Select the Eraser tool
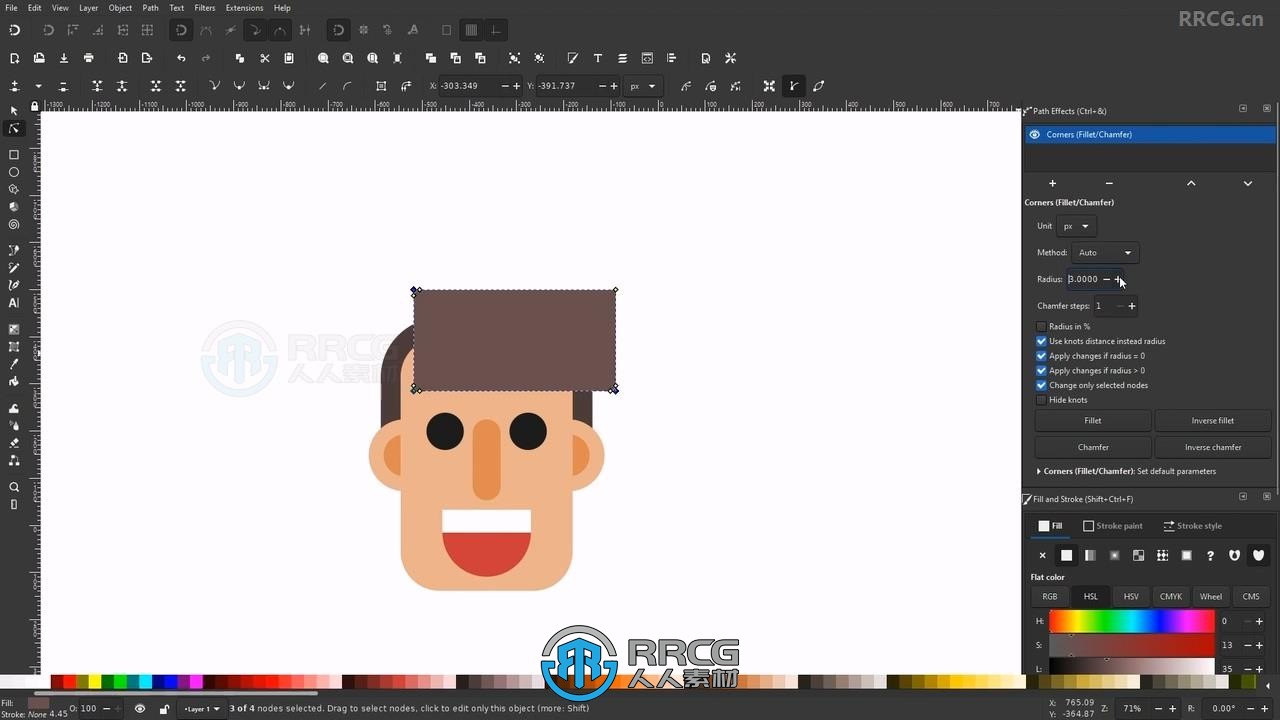Viewport: 1280px width, 720px height. coord(14,443)
